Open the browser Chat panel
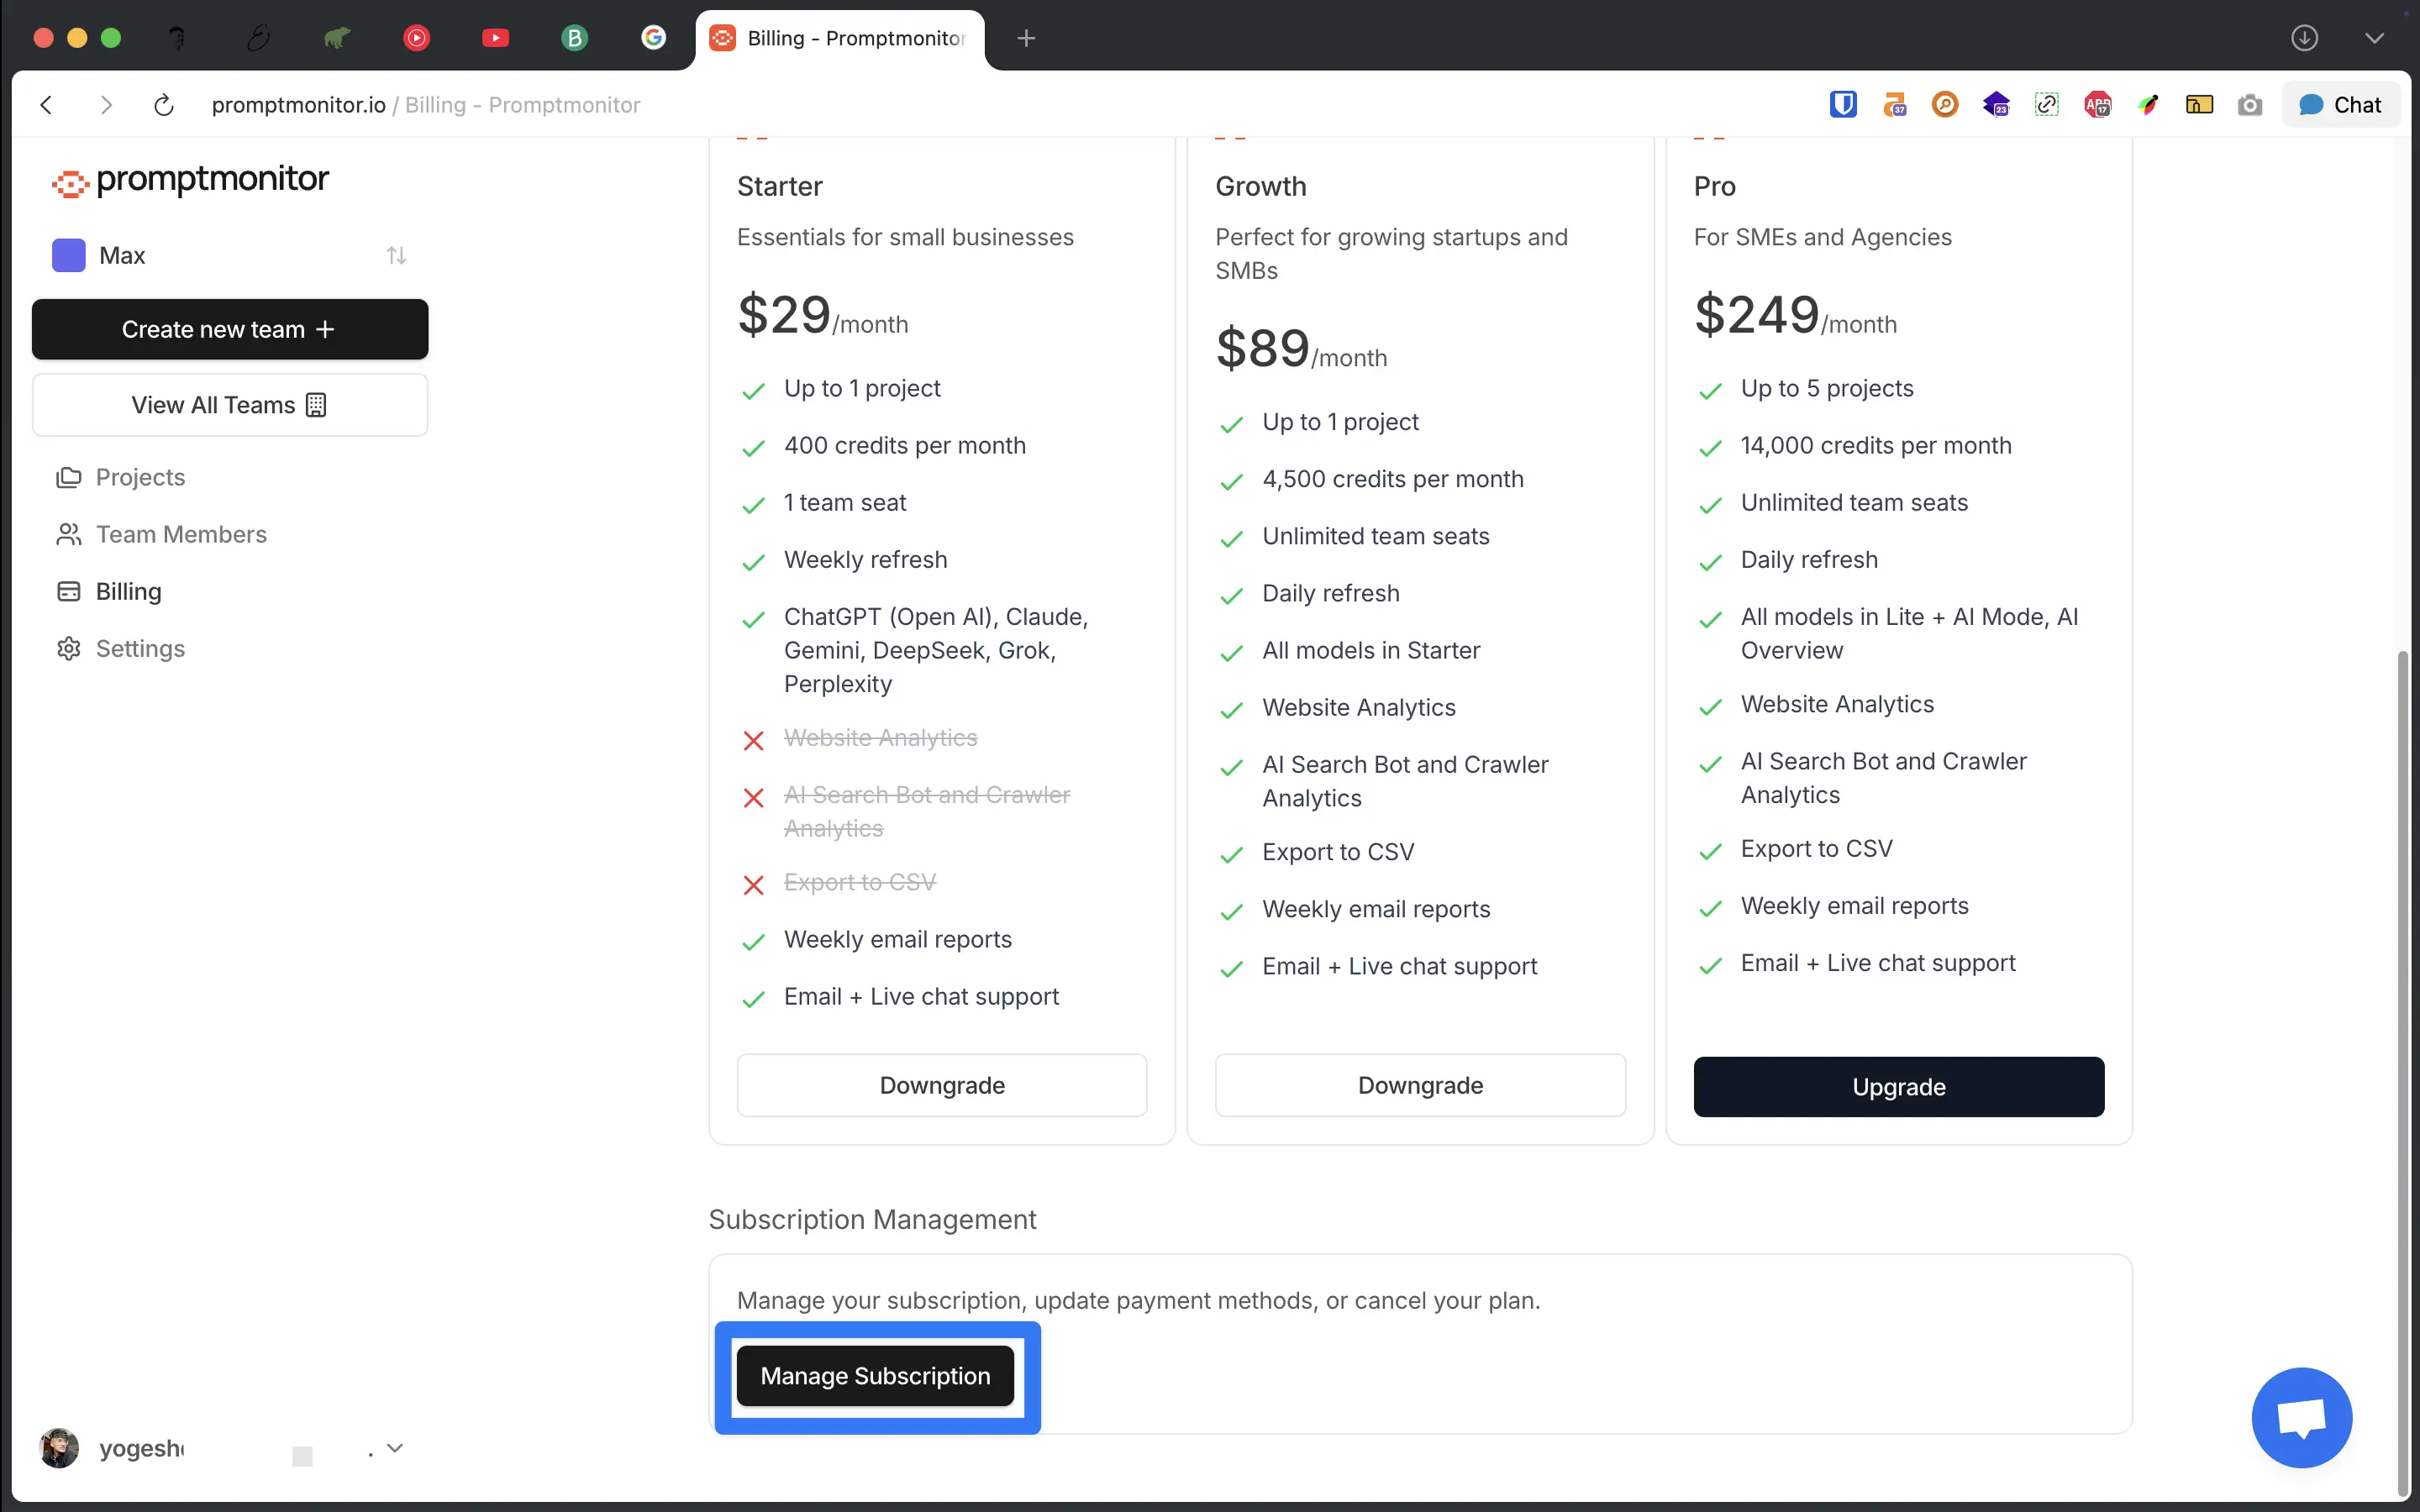2420x1512 pixels. (2340, 105)
